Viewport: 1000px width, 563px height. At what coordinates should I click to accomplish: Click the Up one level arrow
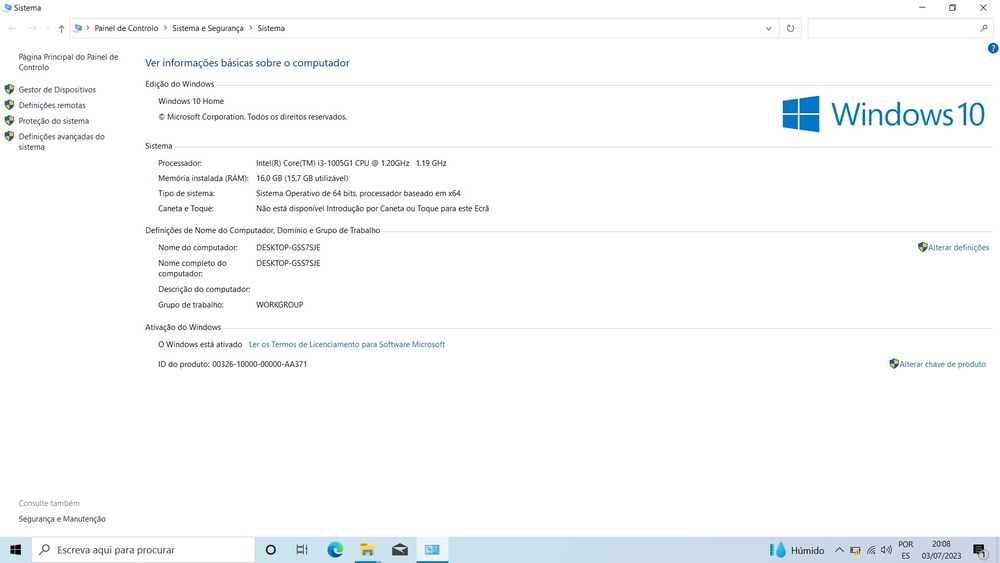61,28
